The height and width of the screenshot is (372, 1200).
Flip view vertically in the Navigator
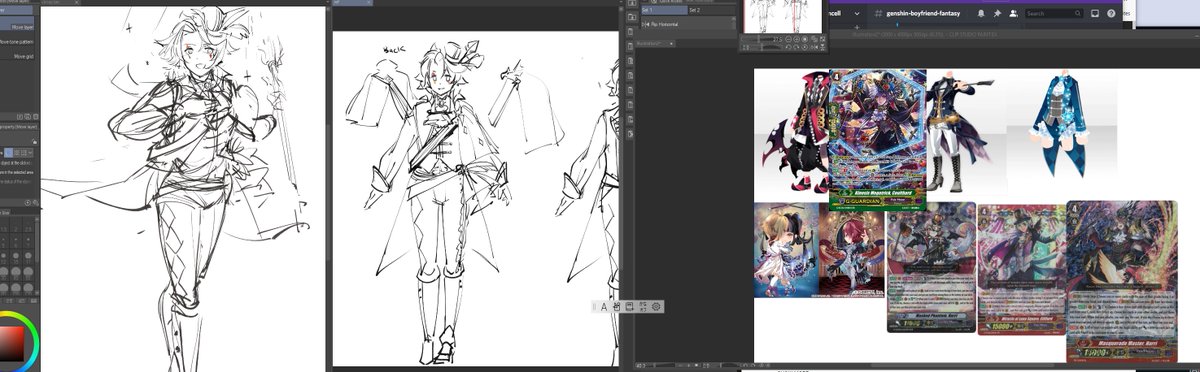tap(823, 47)
